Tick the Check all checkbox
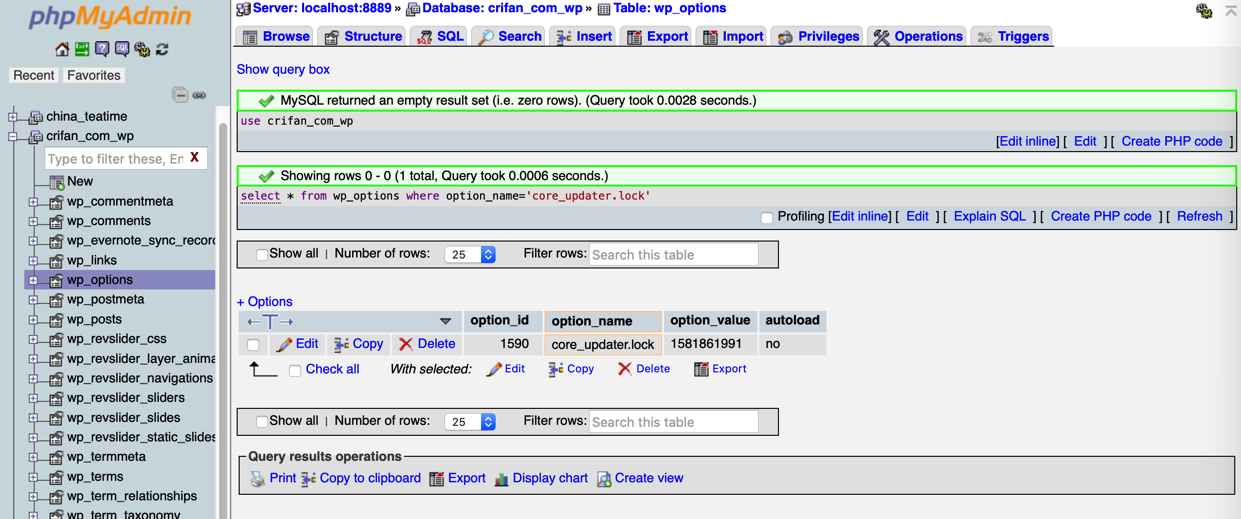This screenshot has height=519, width=1241. pyautogui.click(x=295, y=370)
